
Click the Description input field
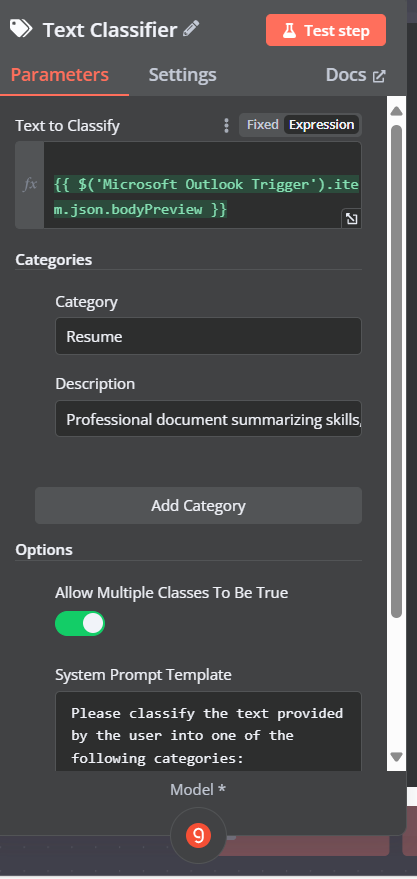[x=208, y=419]
